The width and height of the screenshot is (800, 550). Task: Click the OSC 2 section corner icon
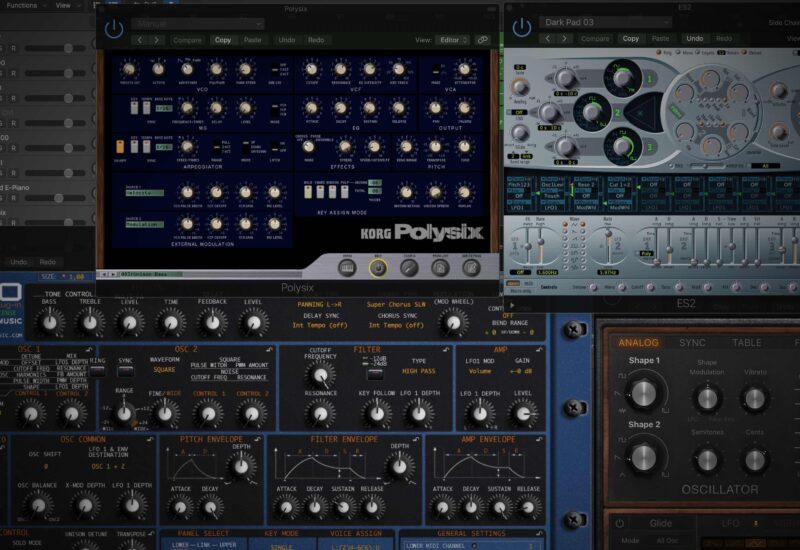[x=269, y=349]
